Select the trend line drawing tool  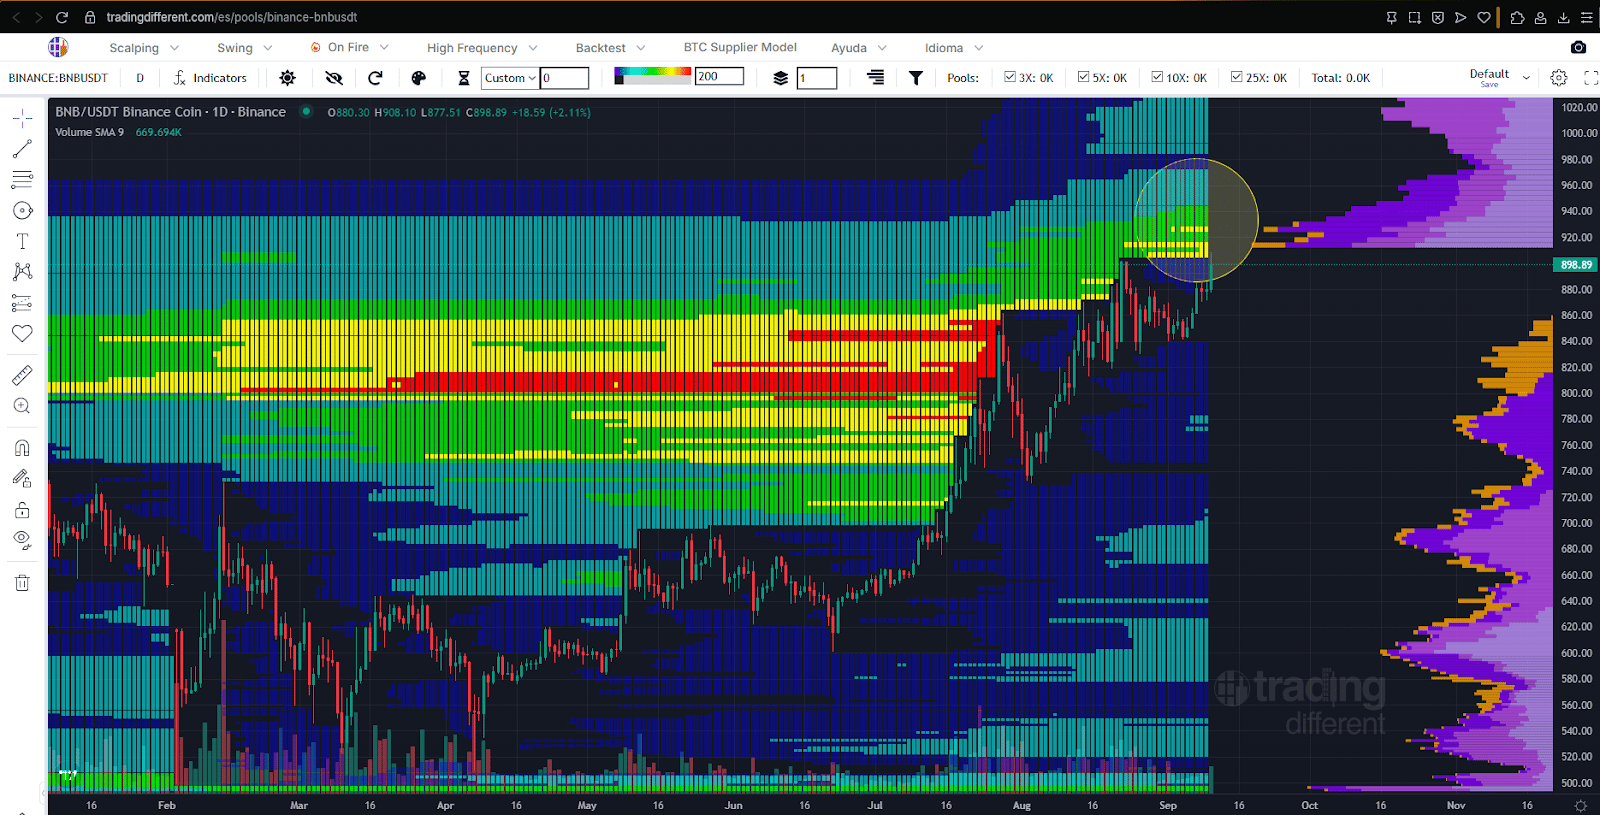[x=22, y=149]
